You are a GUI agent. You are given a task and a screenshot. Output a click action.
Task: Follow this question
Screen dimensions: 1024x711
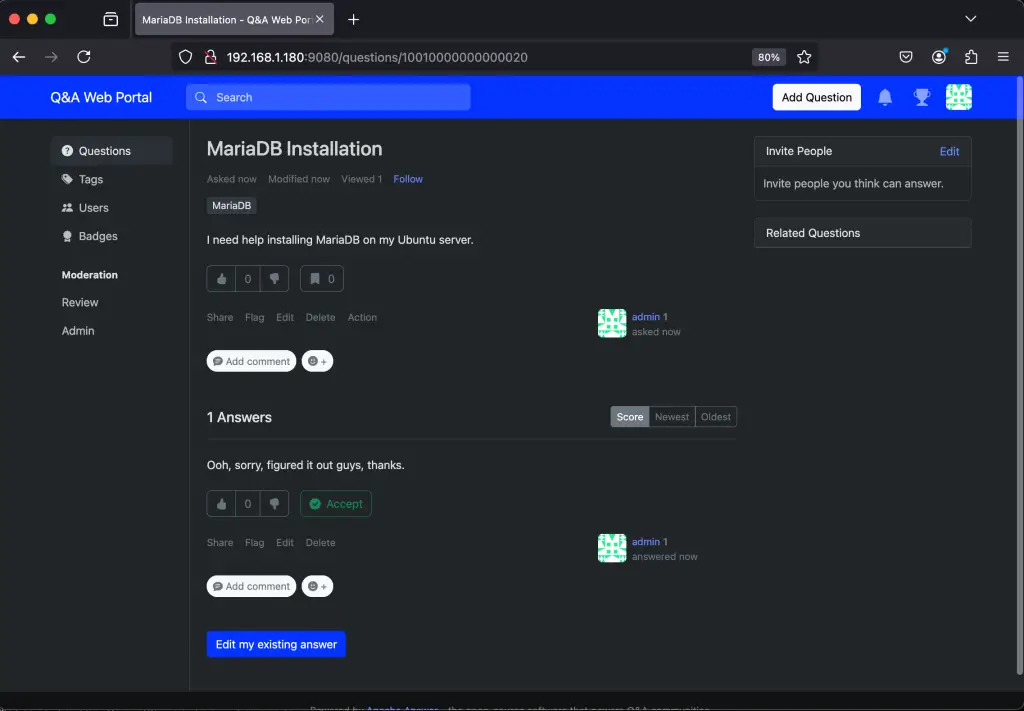pyautogui.click(x=407, y=179)
